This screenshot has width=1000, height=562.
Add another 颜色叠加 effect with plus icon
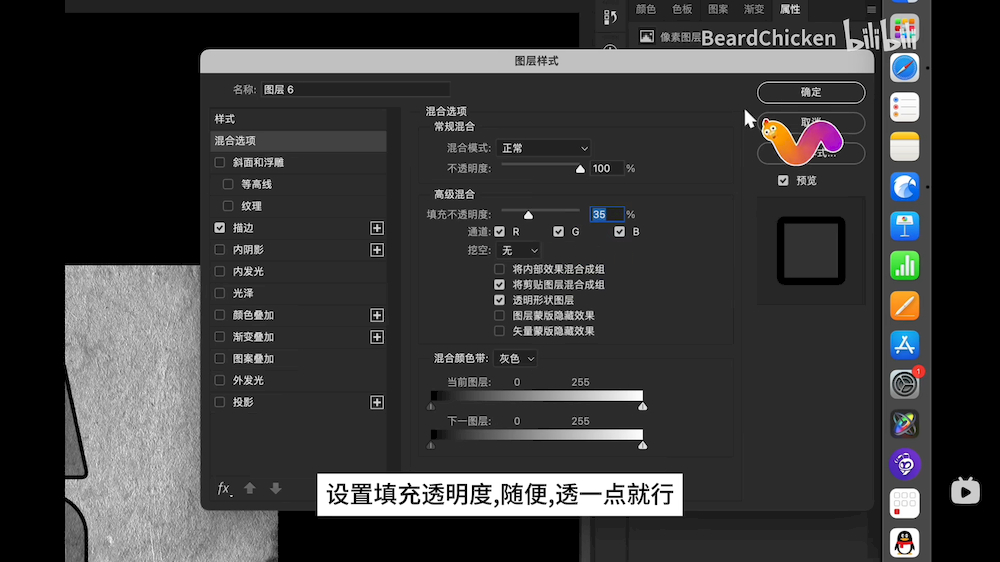pyautogui.click(x=377, y=315)
